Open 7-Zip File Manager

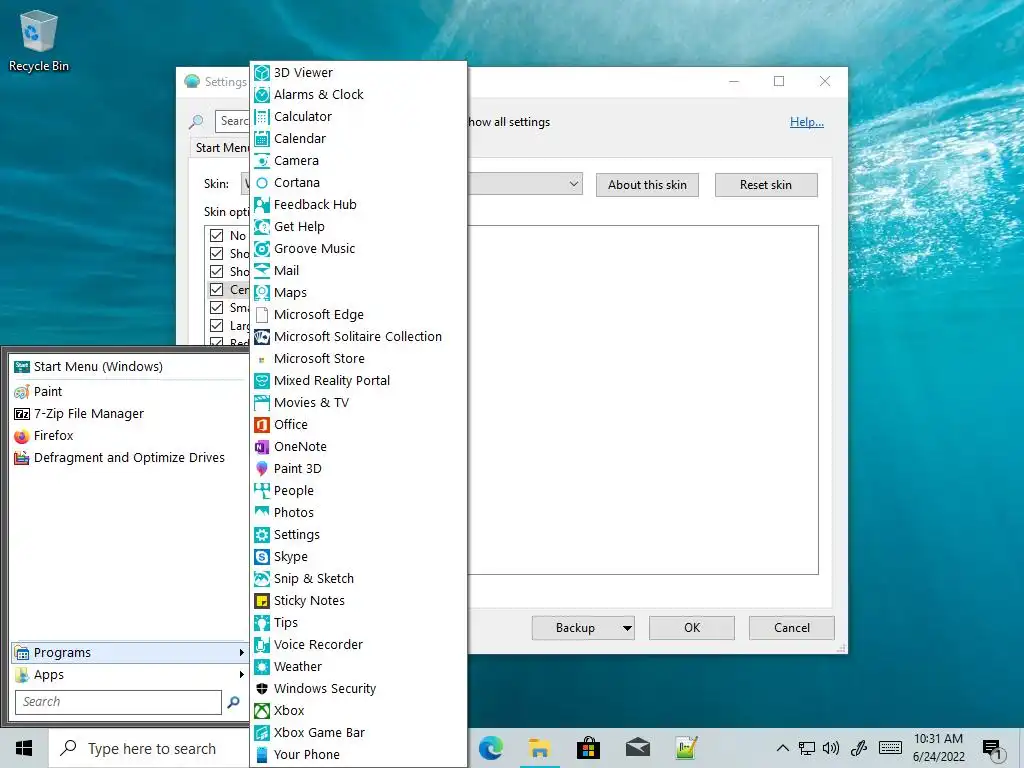(x=129, y=413)
